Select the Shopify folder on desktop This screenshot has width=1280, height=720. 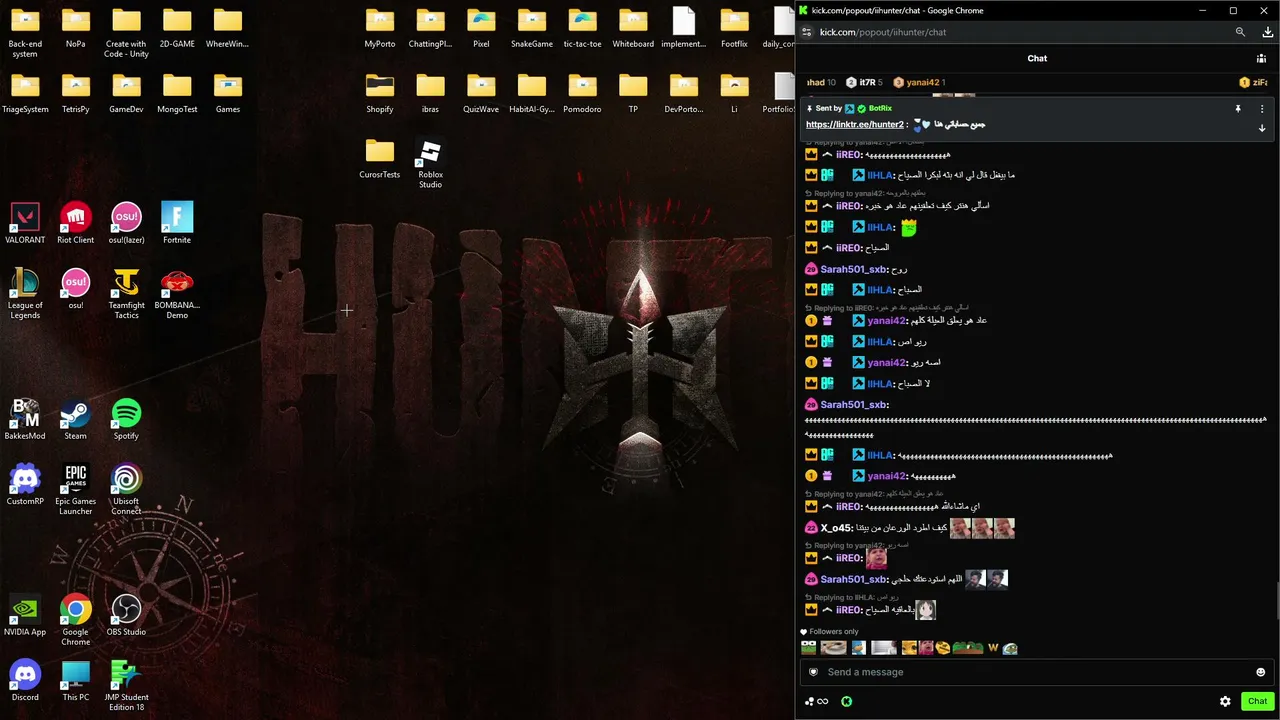tap(380, 93)
